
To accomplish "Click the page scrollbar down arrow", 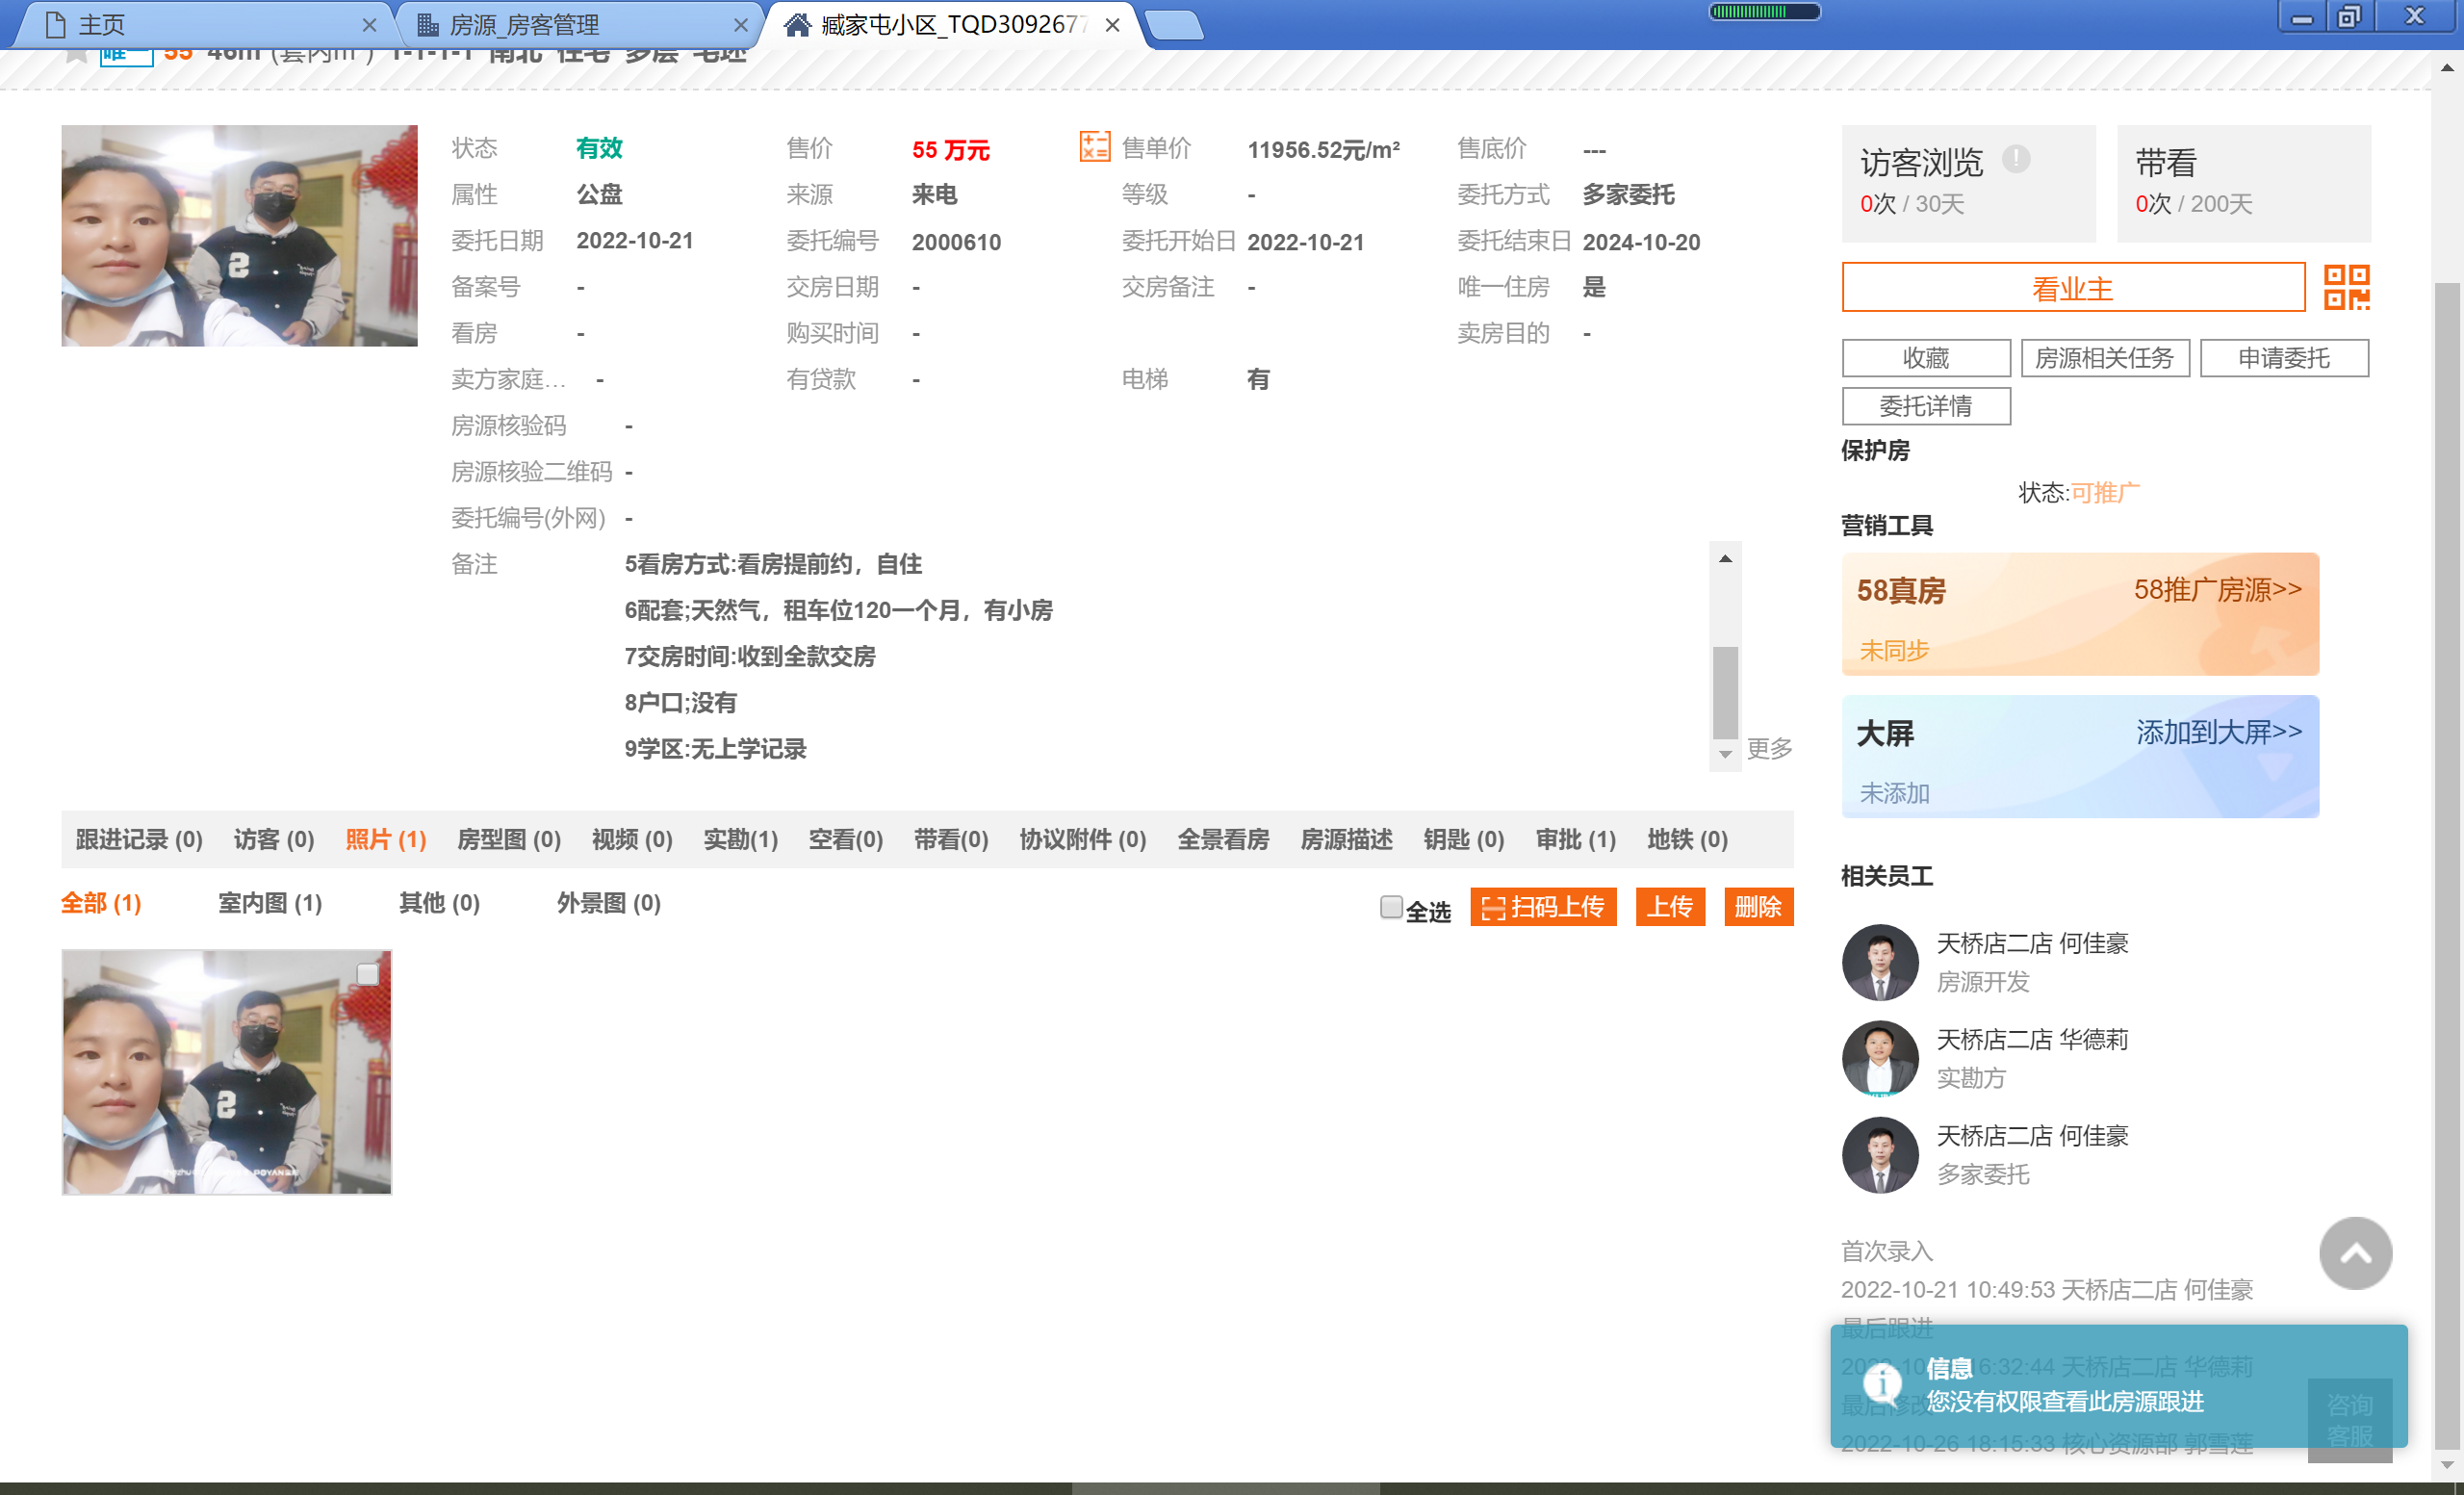I will point(2446,1465).
